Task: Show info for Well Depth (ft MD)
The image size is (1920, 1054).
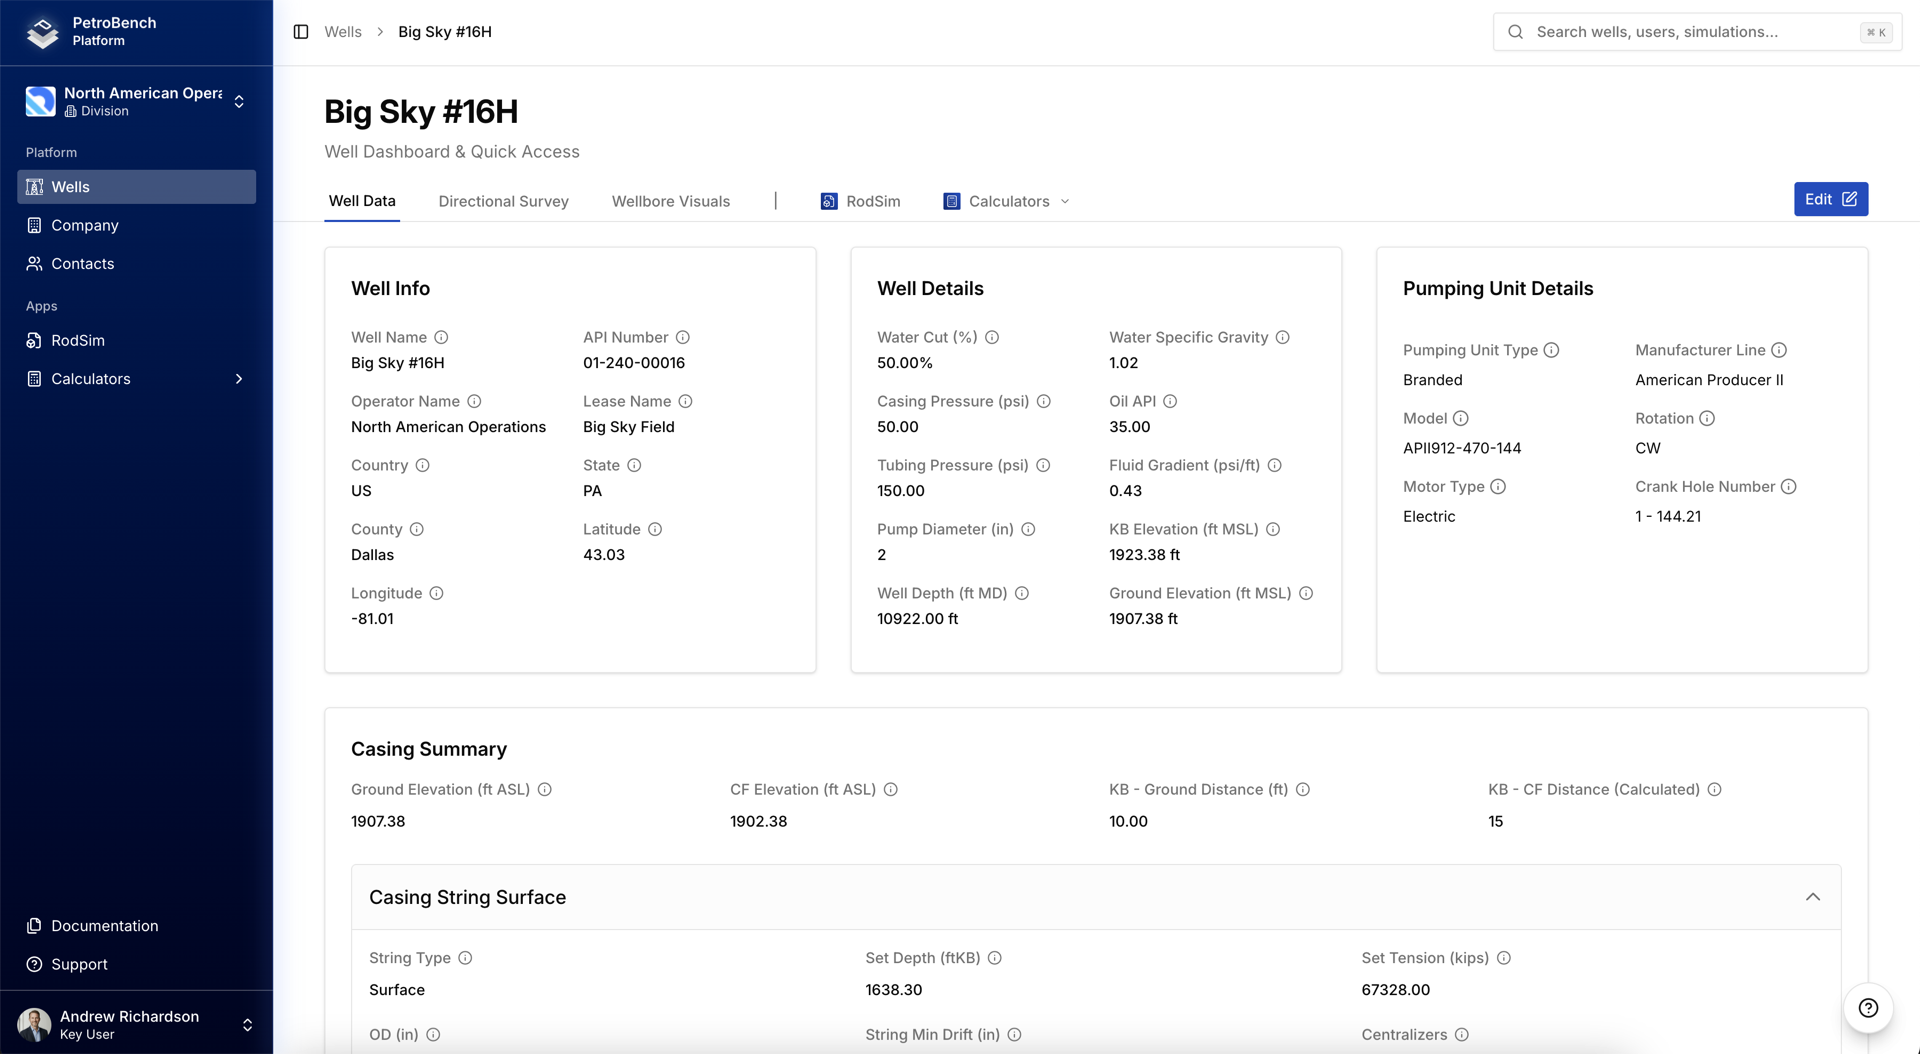Action: (1021, 594)
